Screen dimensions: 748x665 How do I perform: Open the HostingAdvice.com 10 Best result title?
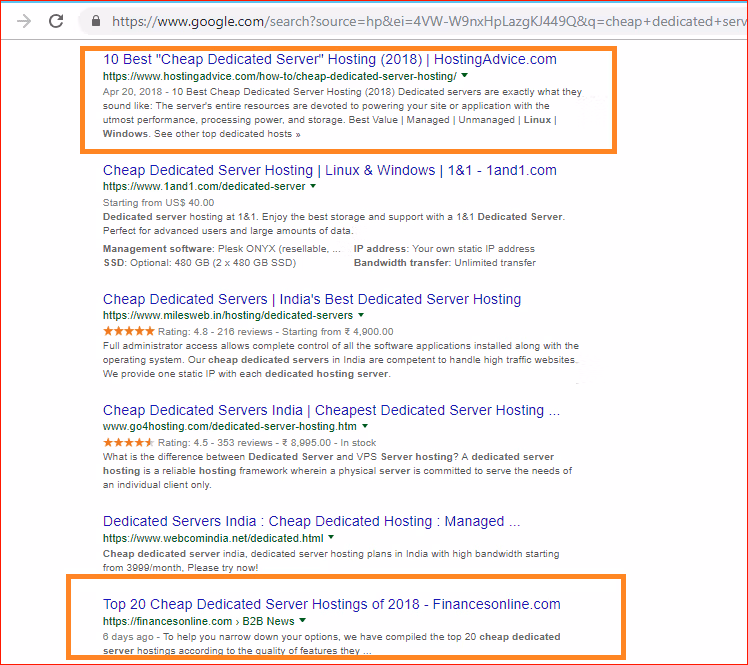point(330,59)
